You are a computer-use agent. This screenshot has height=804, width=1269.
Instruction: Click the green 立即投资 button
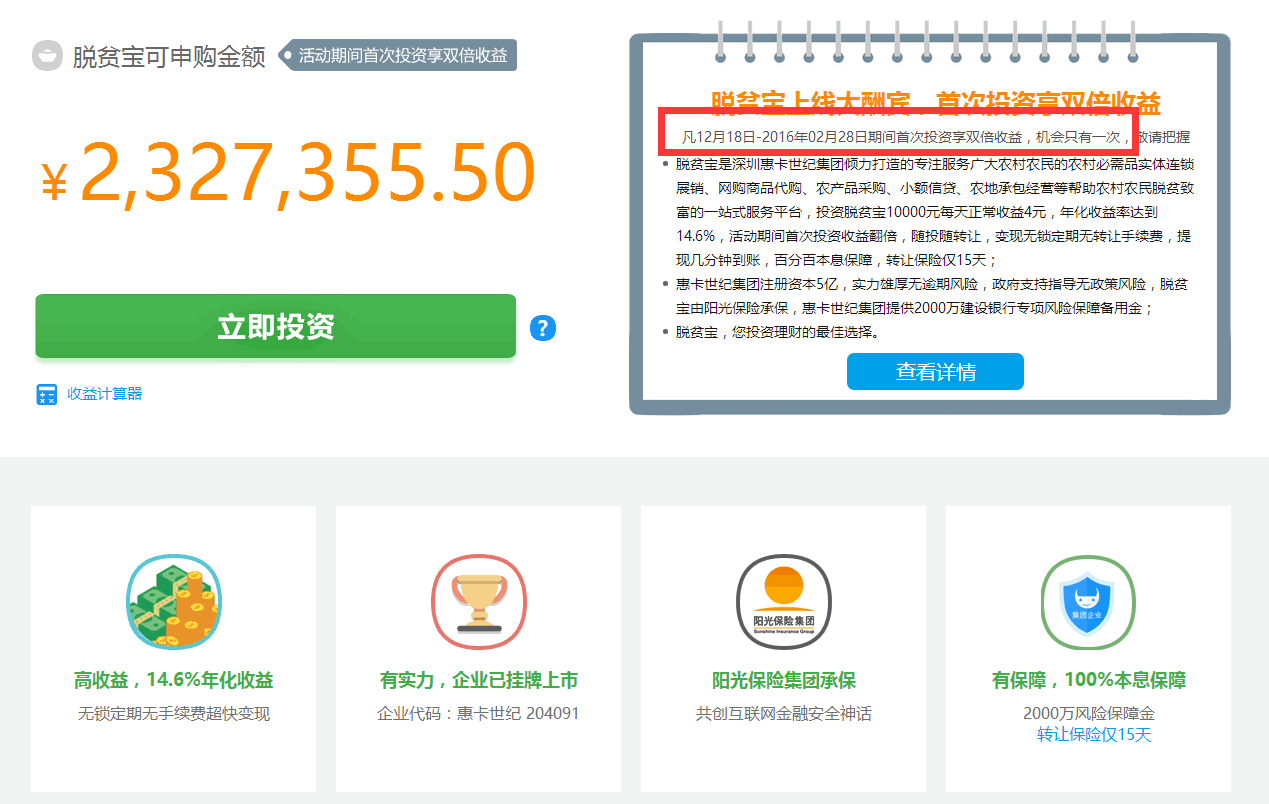click(275, 326)
